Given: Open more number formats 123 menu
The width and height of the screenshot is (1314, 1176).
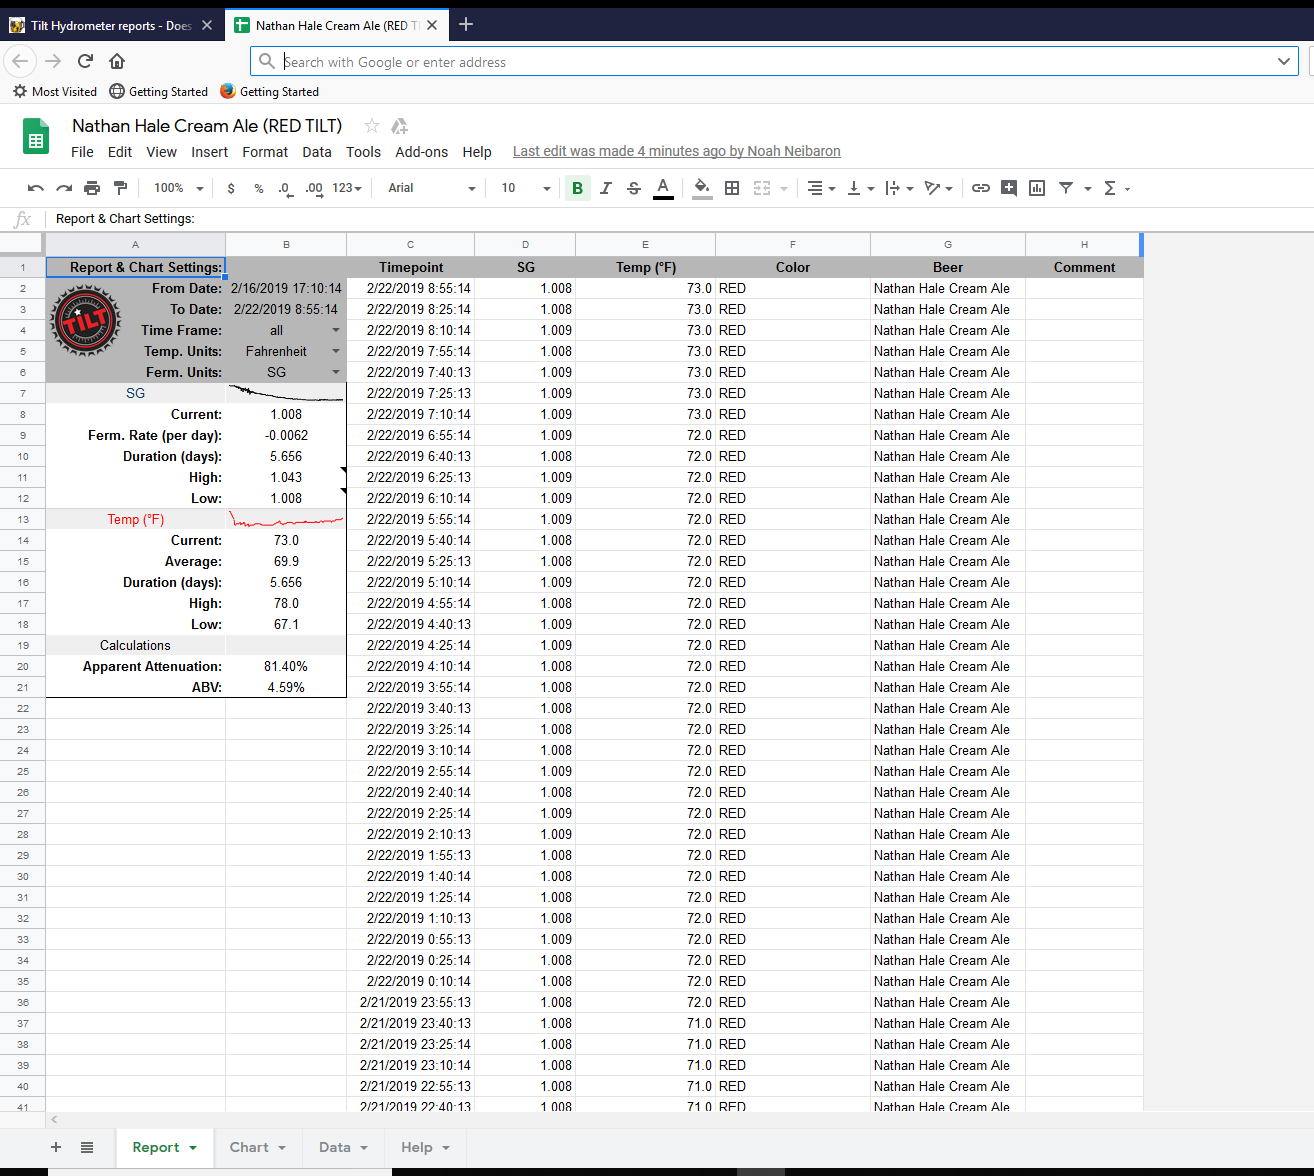Looking at the screenshot, I should pyautogui.click(x=347, y=188).
